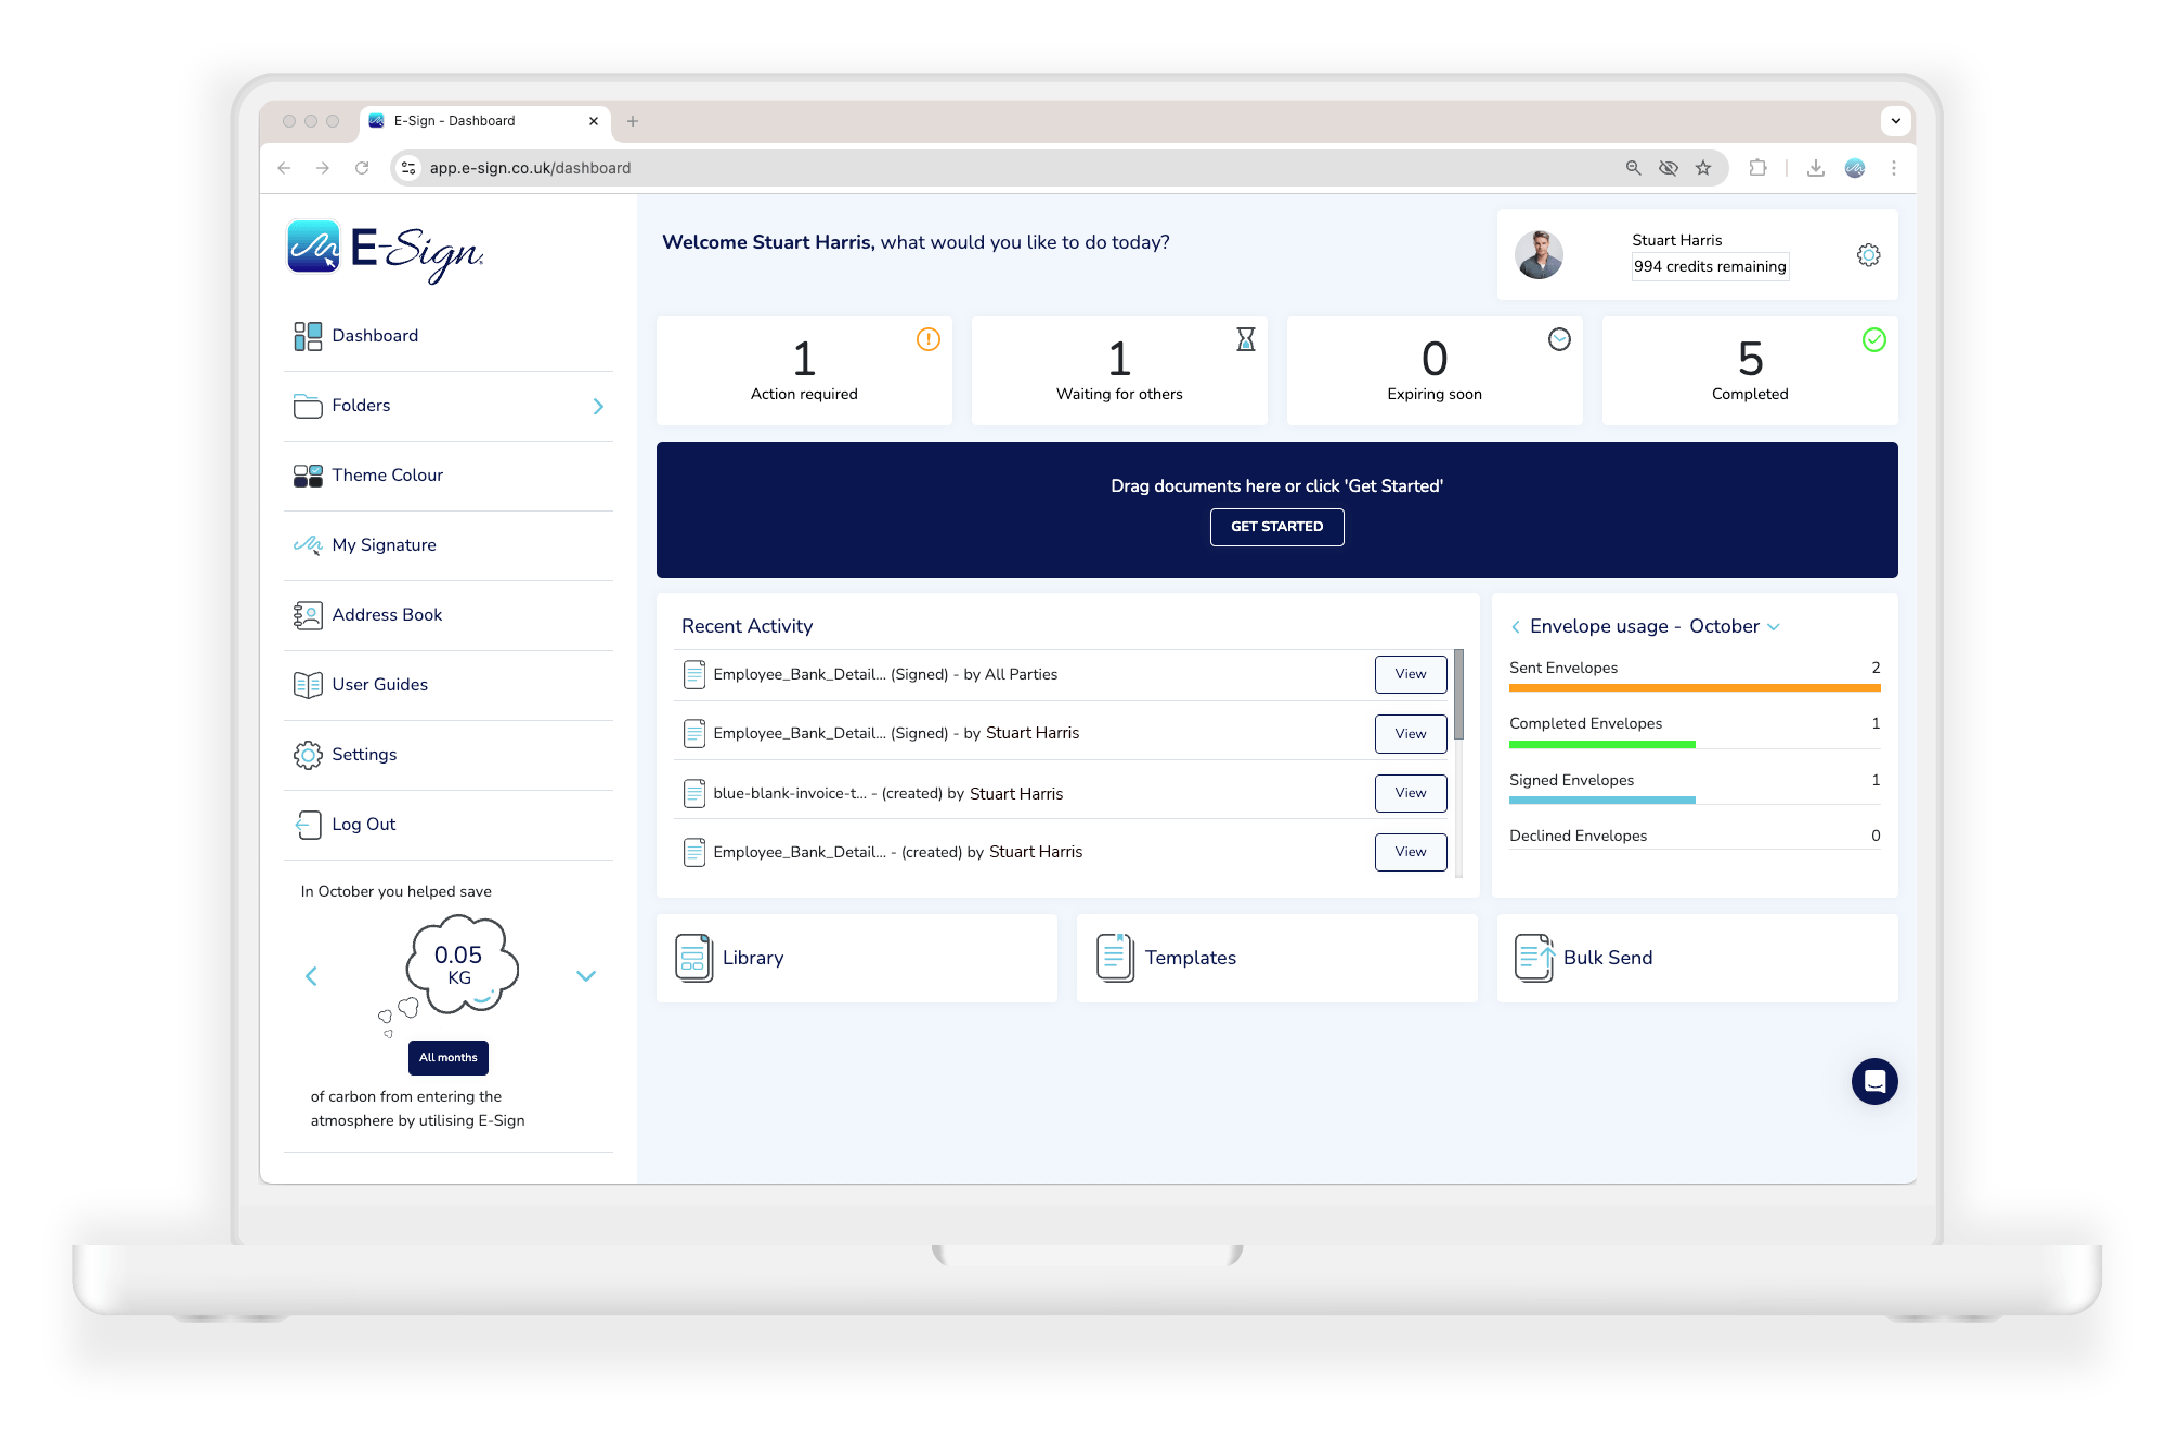
Task: Open the chat support bubble
Action: [x=1874, y=1081]
